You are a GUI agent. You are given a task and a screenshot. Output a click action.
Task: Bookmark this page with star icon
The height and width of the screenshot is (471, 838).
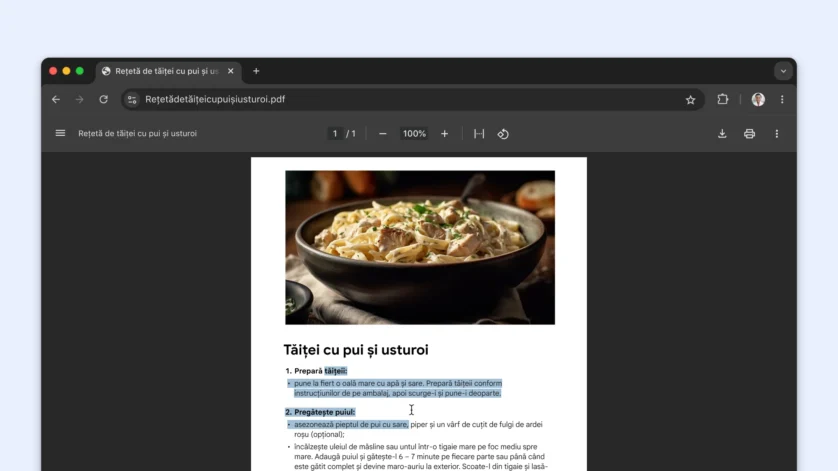tap(690, 99)
